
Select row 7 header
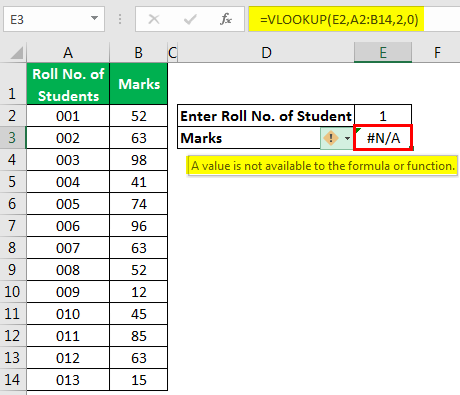[13, 226]
